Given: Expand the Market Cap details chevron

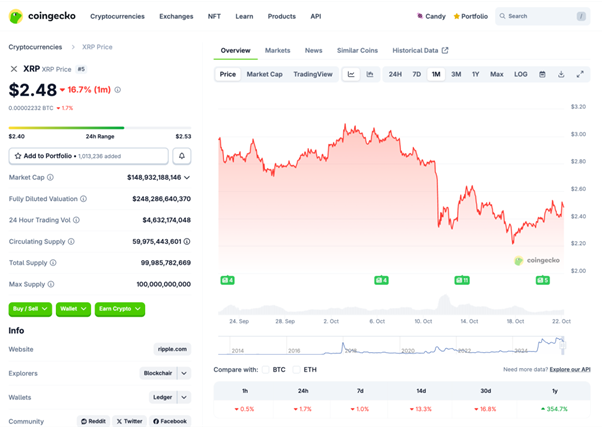Looking at the screenshot, I should click(x=187, y=177).
